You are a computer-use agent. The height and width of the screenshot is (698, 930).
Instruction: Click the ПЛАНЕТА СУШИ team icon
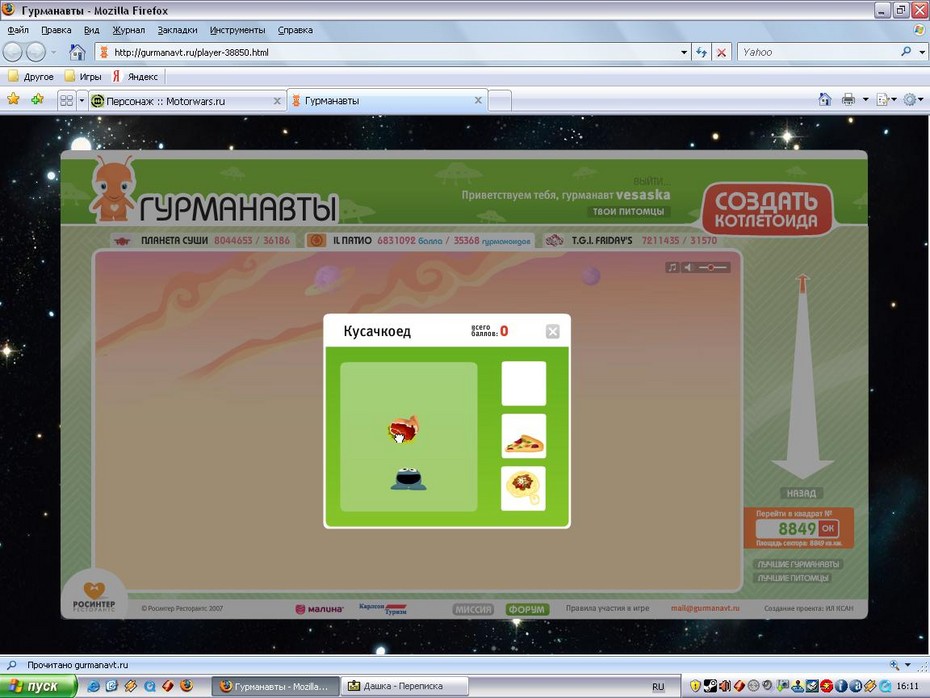tap(122, 241)
